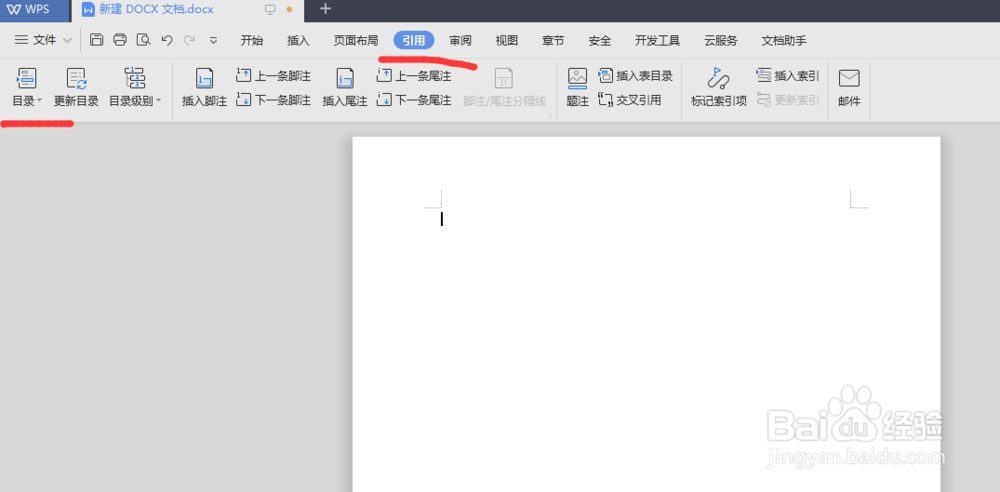1000x492 pixels.
Task: Click 插入表目录 table of figures
Action: (635, 76)
